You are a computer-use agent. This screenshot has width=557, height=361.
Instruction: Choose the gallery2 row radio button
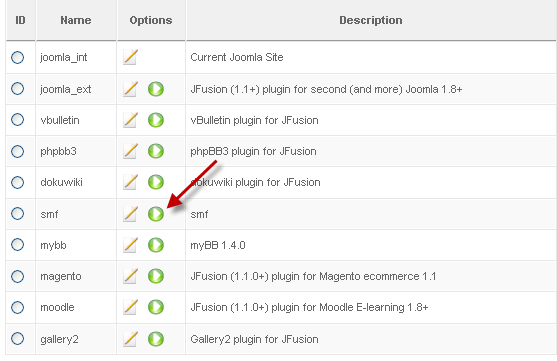(17, 339)
